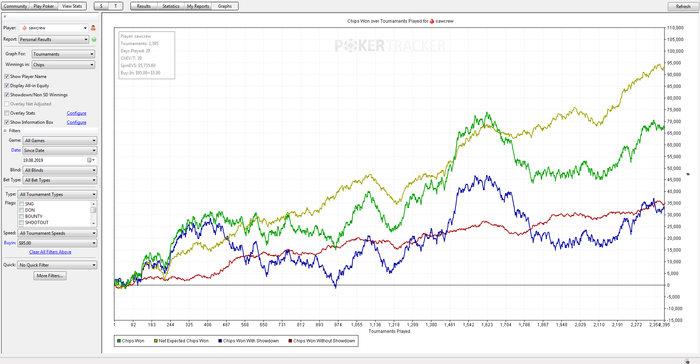Screen dimensions: 700x364
Task: Click the Chips Won green legend marker
Action: tap(119, 341)
